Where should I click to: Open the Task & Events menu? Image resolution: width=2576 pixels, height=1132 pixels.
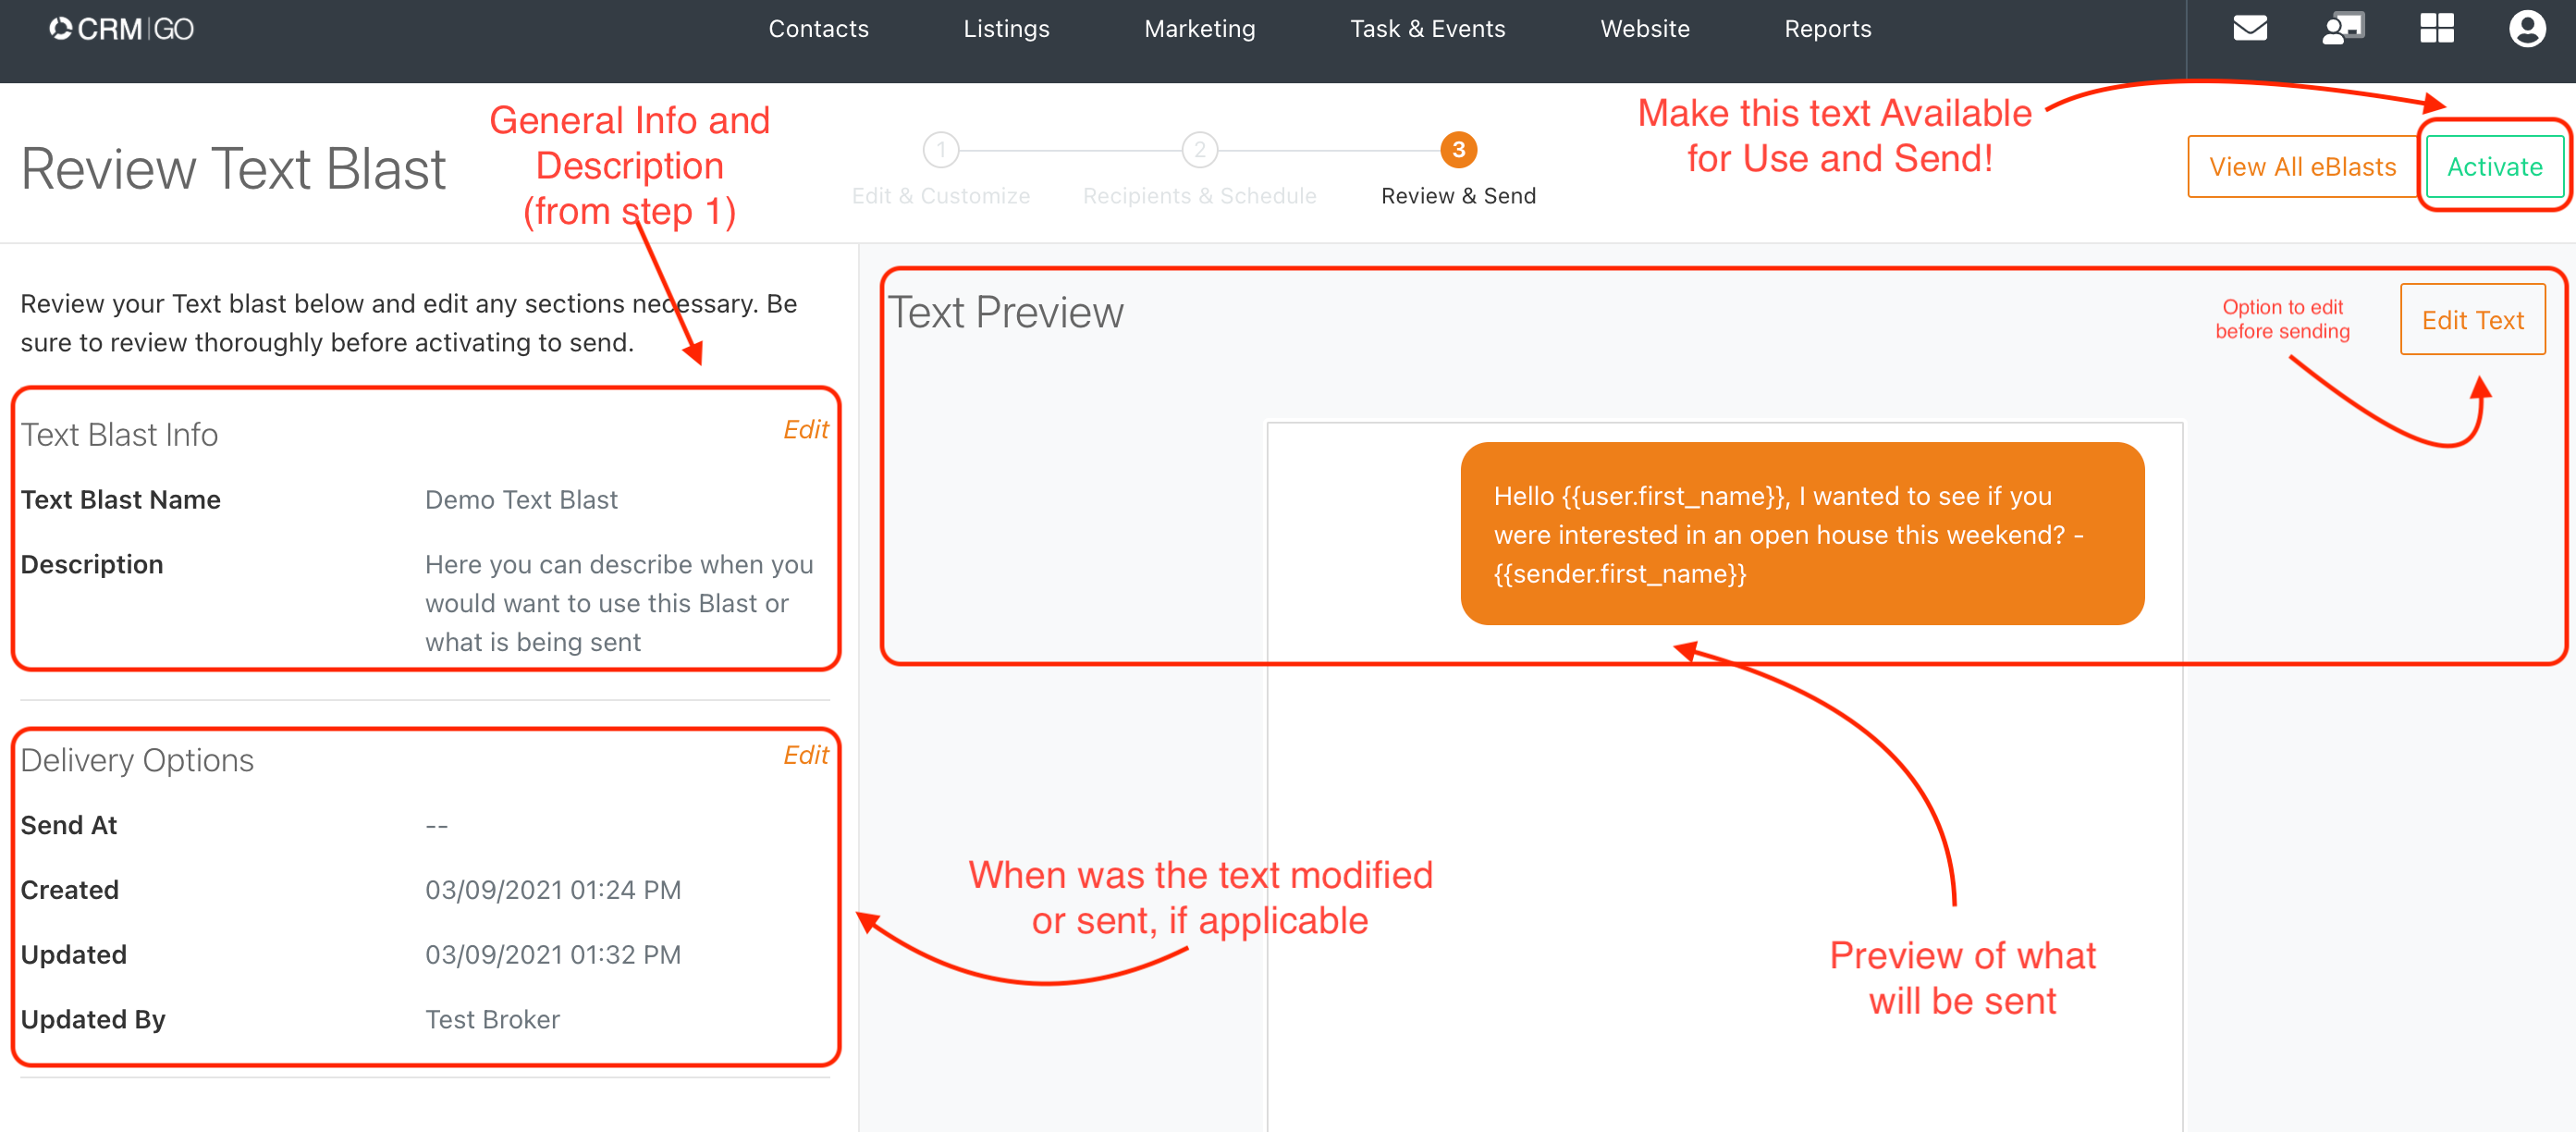[x=1427, y=29]
